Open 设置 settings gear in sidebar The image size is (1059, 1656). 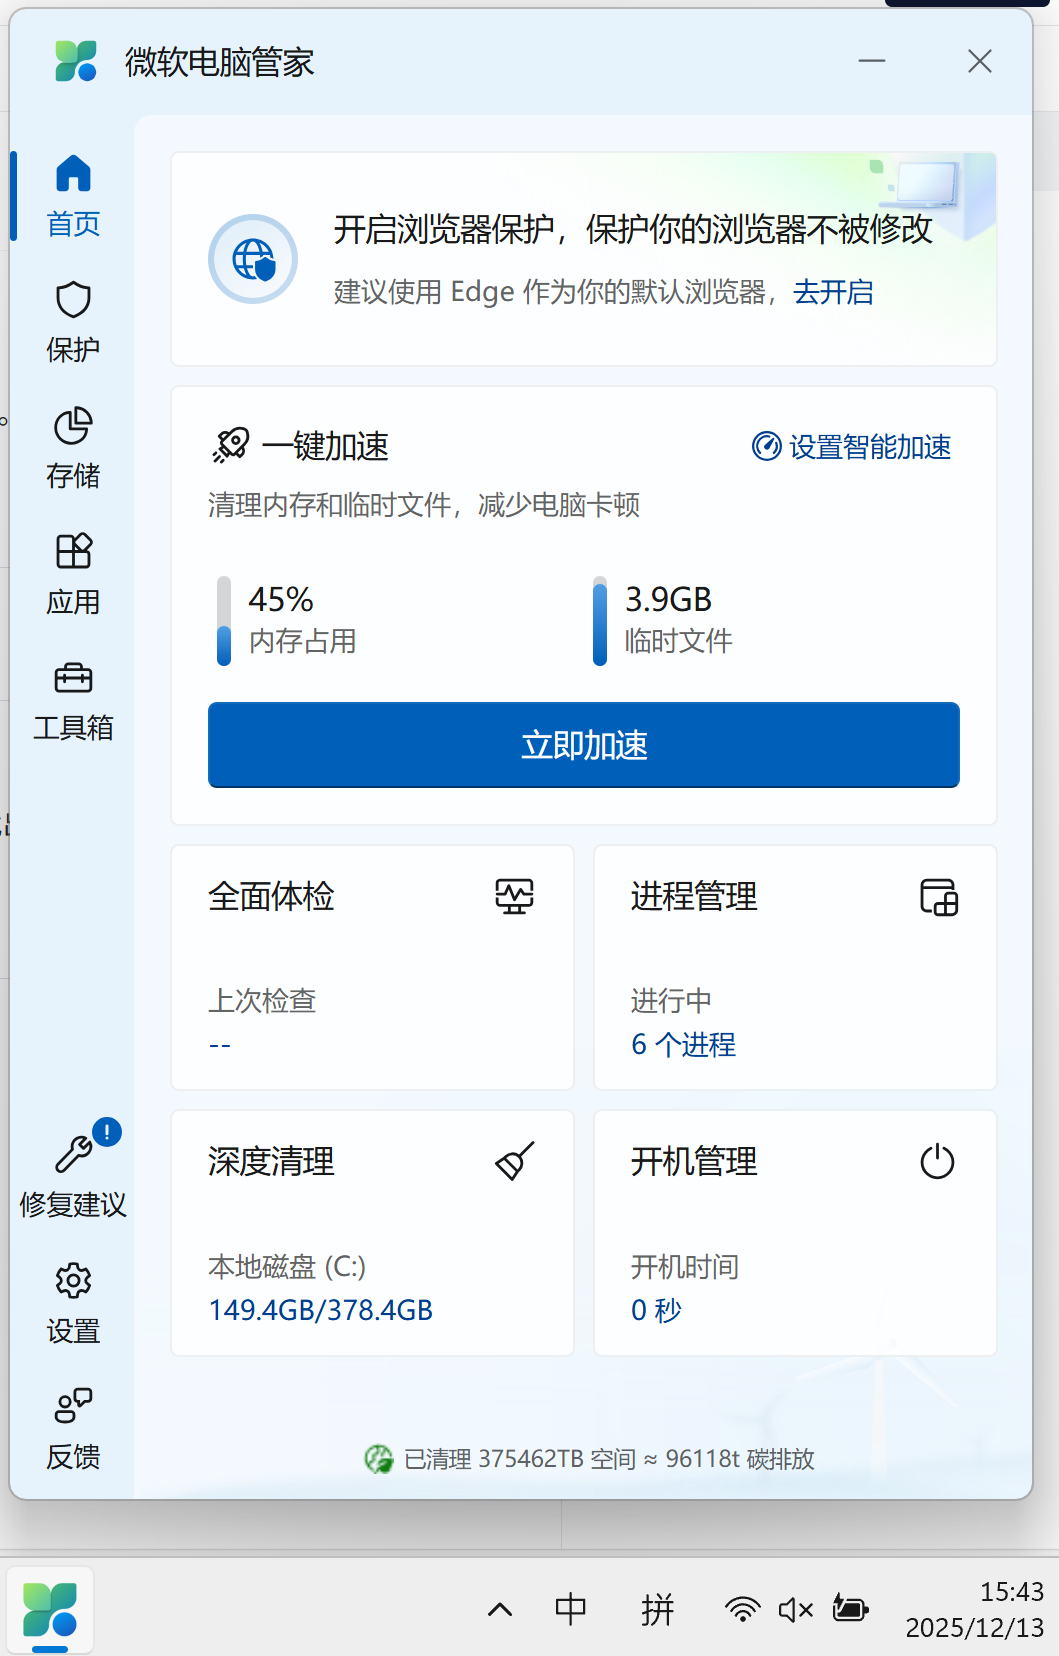[x=73, y=1302]
